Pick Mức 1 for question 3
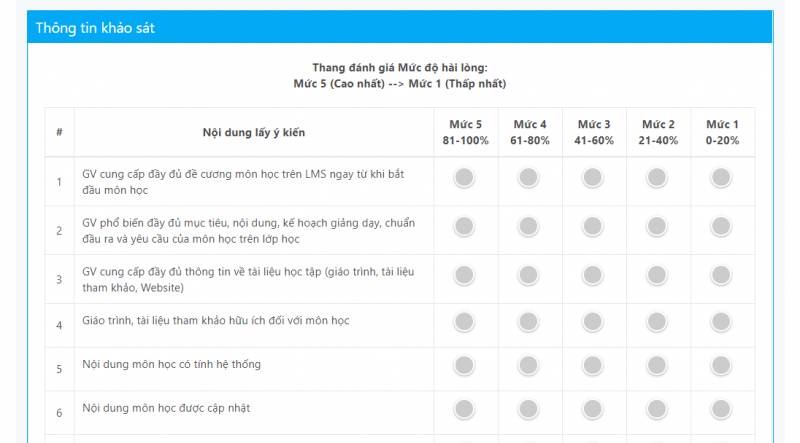800x443 pixels. pyautogui.click(x=720, y=275)
